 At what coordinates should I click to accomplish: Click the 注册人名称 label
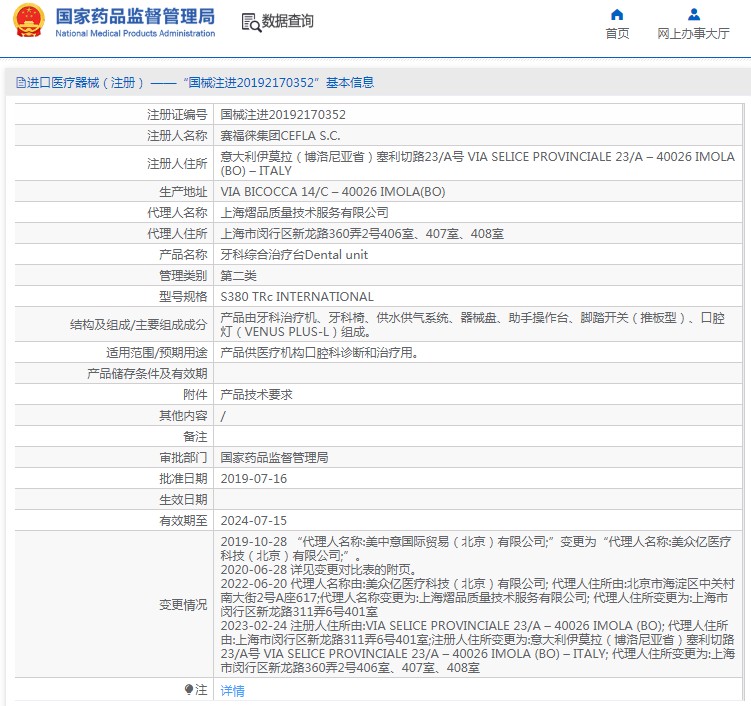coord(177,136)
